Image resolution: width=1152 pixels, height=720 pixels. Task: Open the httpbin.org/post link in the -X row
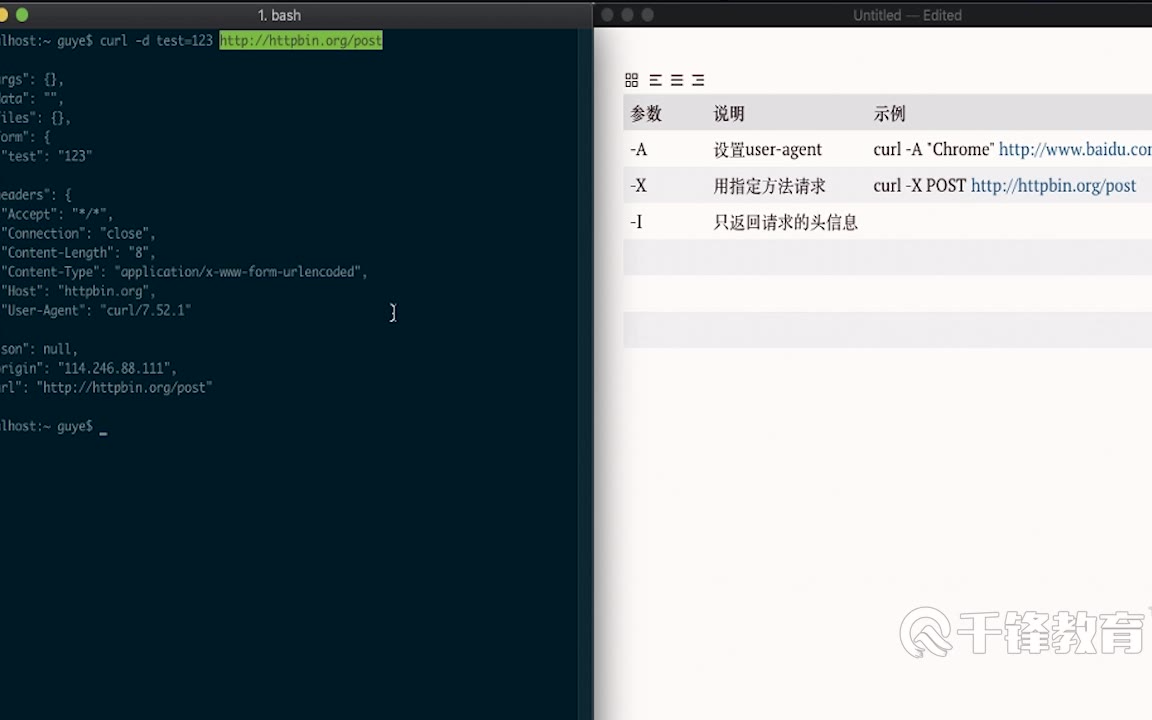coord(1053,186)
